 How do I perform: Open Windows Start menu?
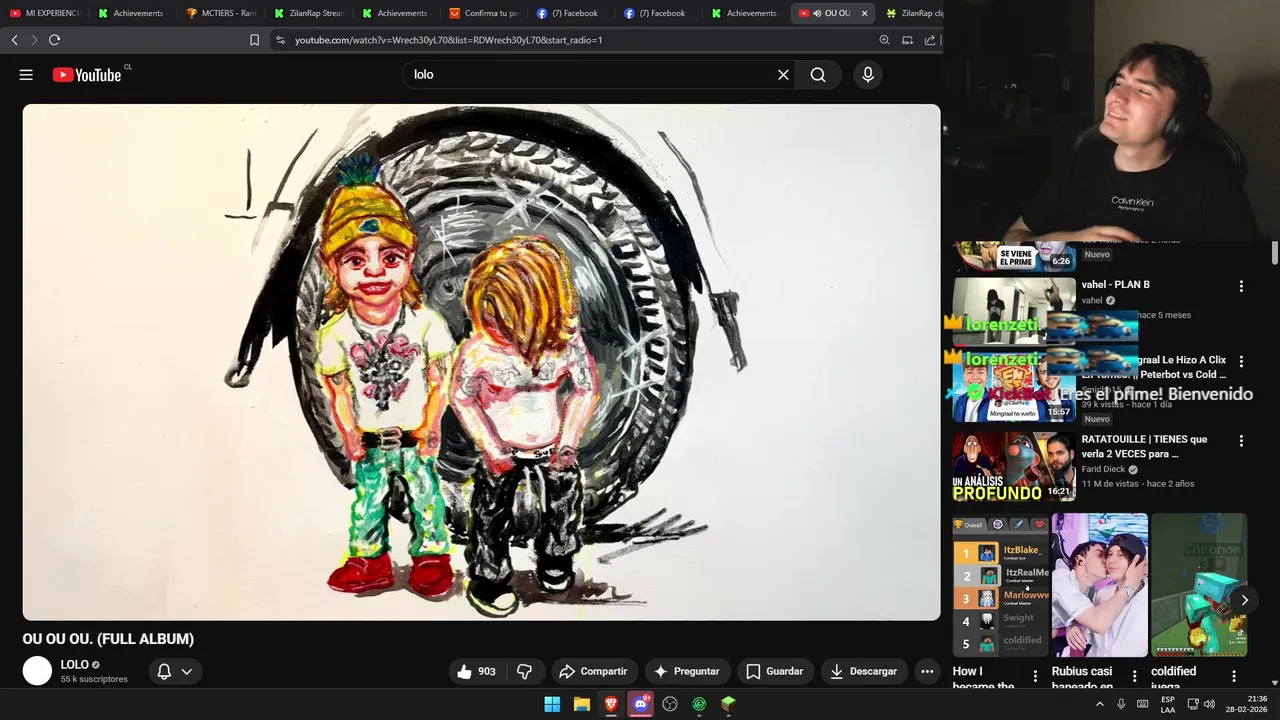[x=552, y=704]
